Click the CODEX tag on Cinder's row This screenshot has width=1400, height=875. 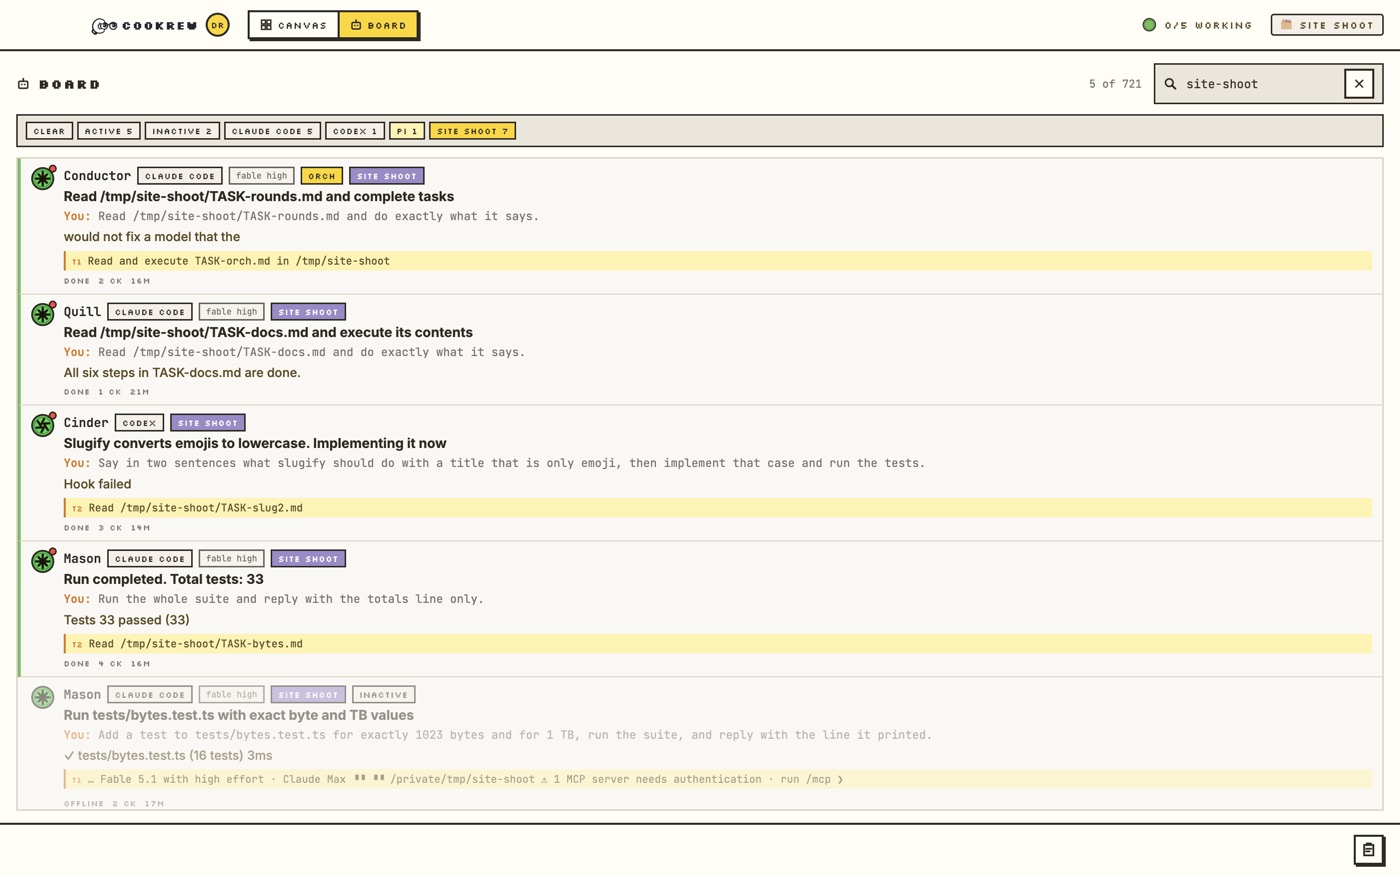(139, 423)
